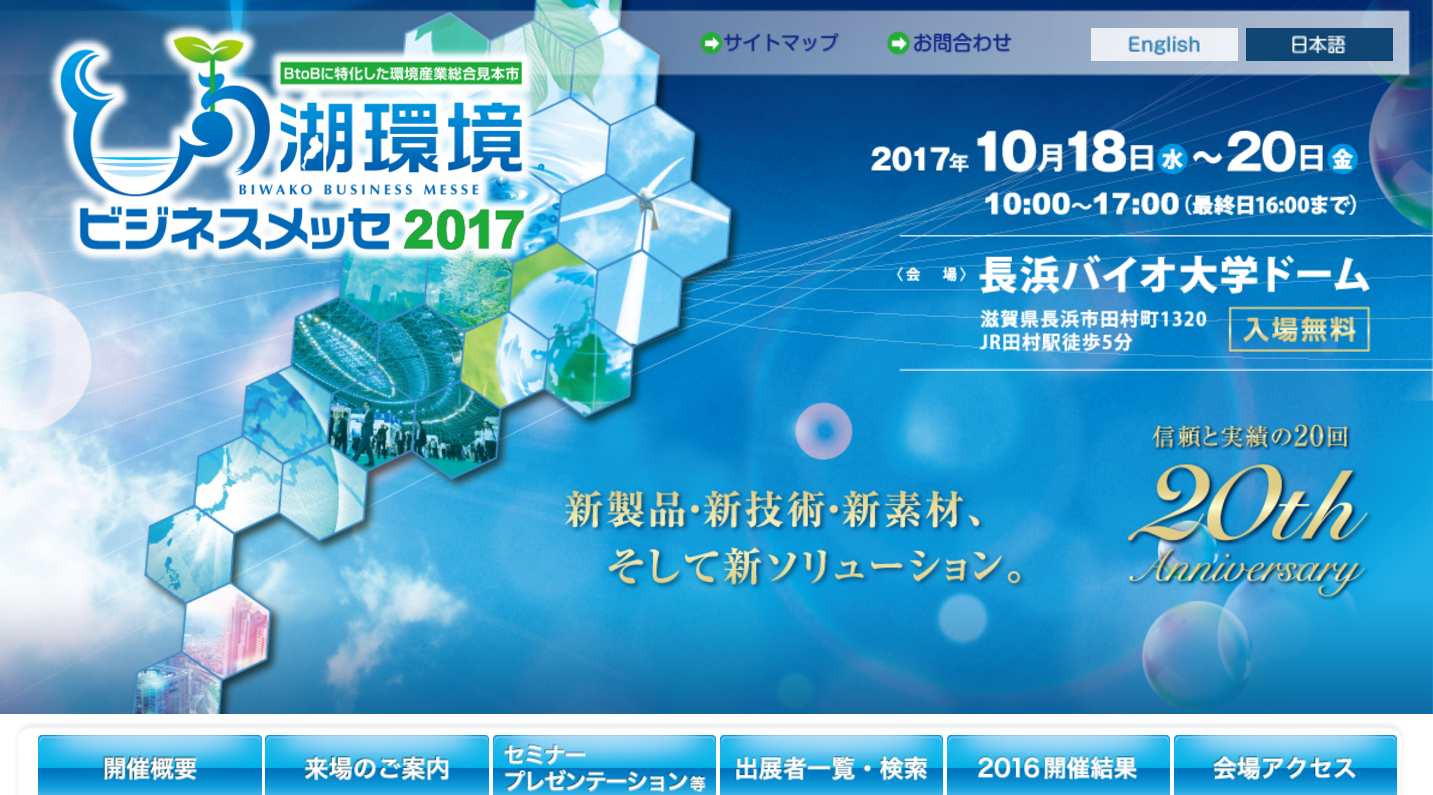Click the slogan line そして新ソリューション。
1433x795 pixels.
tap(817, 567)
